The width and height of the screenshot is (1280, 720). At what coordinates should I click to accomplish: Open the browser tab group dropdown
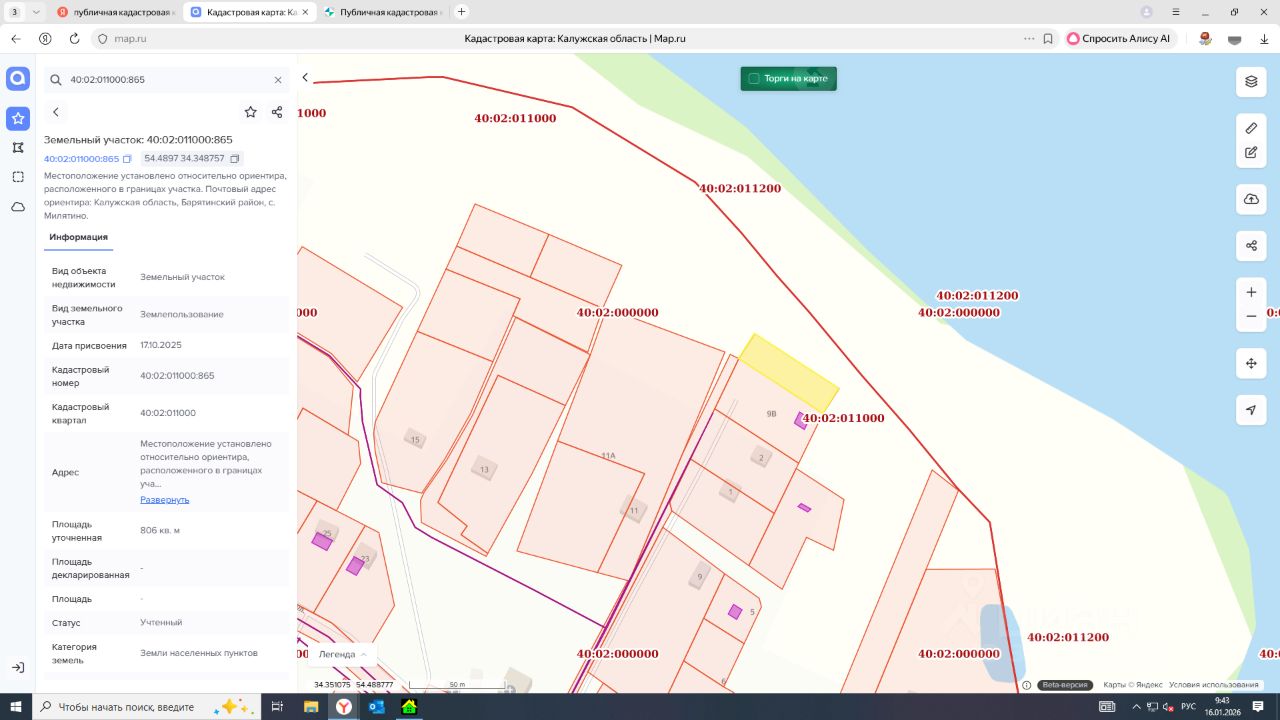pos(37,12)
